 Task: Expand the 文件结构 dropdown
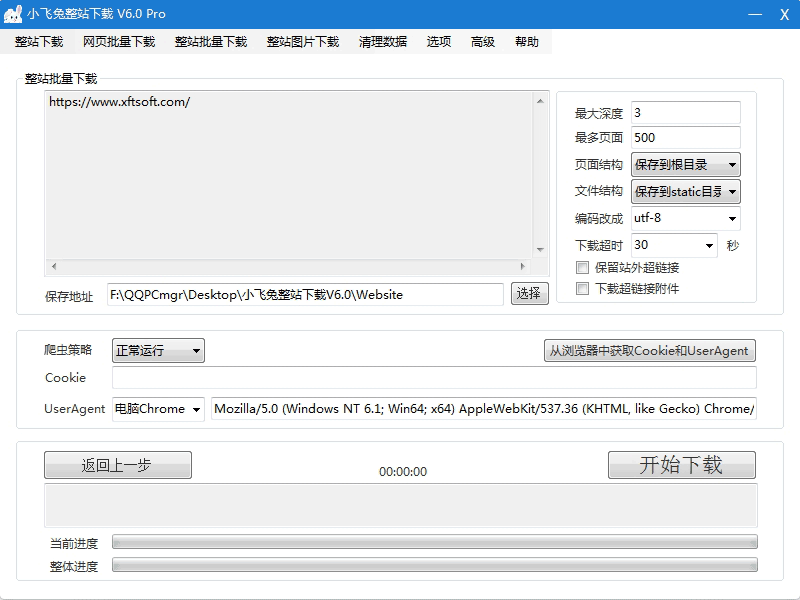click(685, 191)
